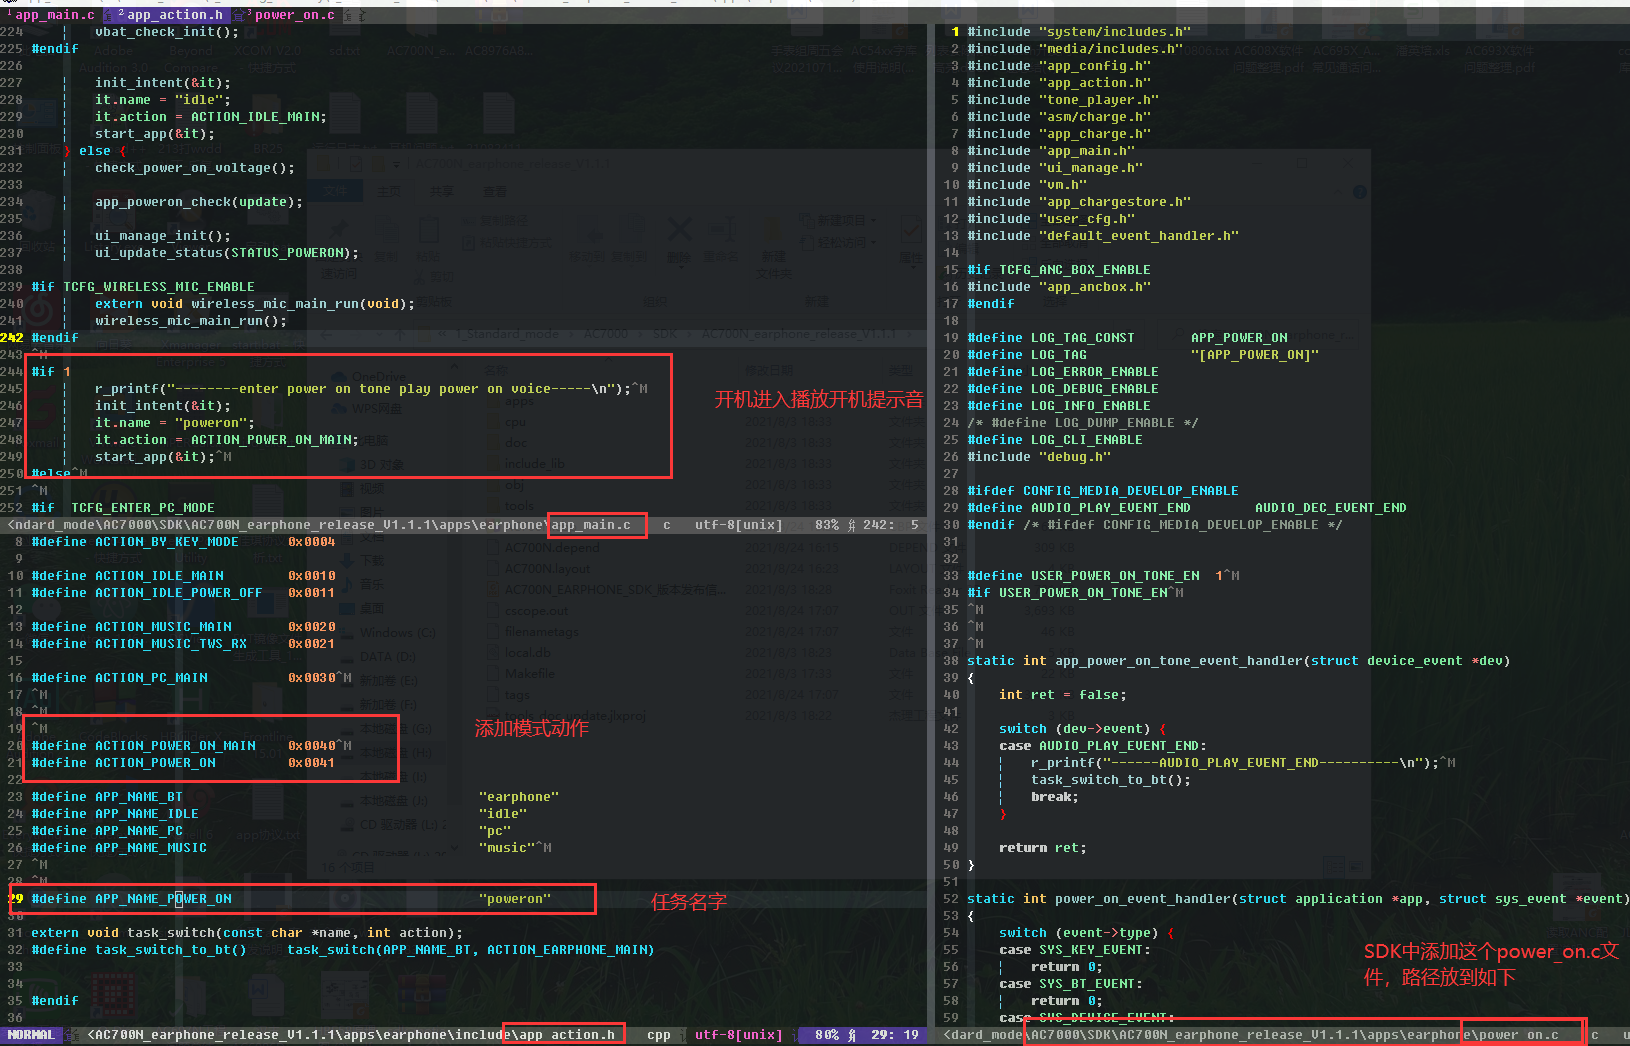Click app_main.c filename in the upper status line
The width and height of the screenshot is (1630, 1046).
591,525
